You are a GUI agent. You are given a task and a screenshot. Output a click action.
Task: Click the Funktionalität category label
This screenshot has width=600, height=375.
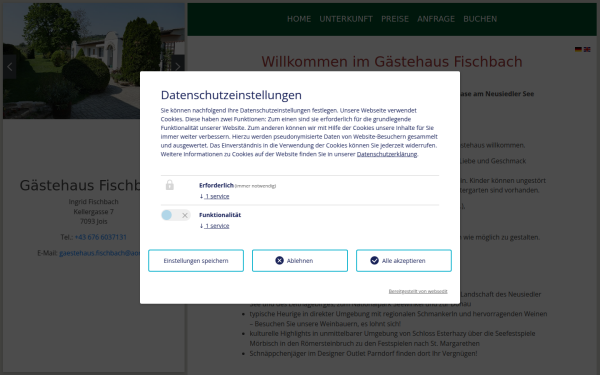pyautogui.click(x=220, y=215)
